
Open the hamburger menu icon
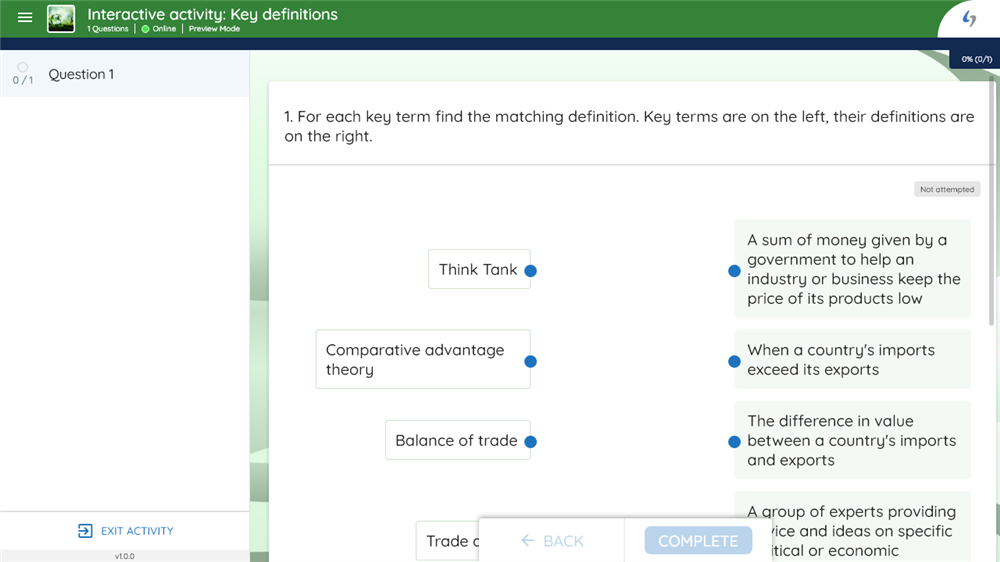coord(25,18)
